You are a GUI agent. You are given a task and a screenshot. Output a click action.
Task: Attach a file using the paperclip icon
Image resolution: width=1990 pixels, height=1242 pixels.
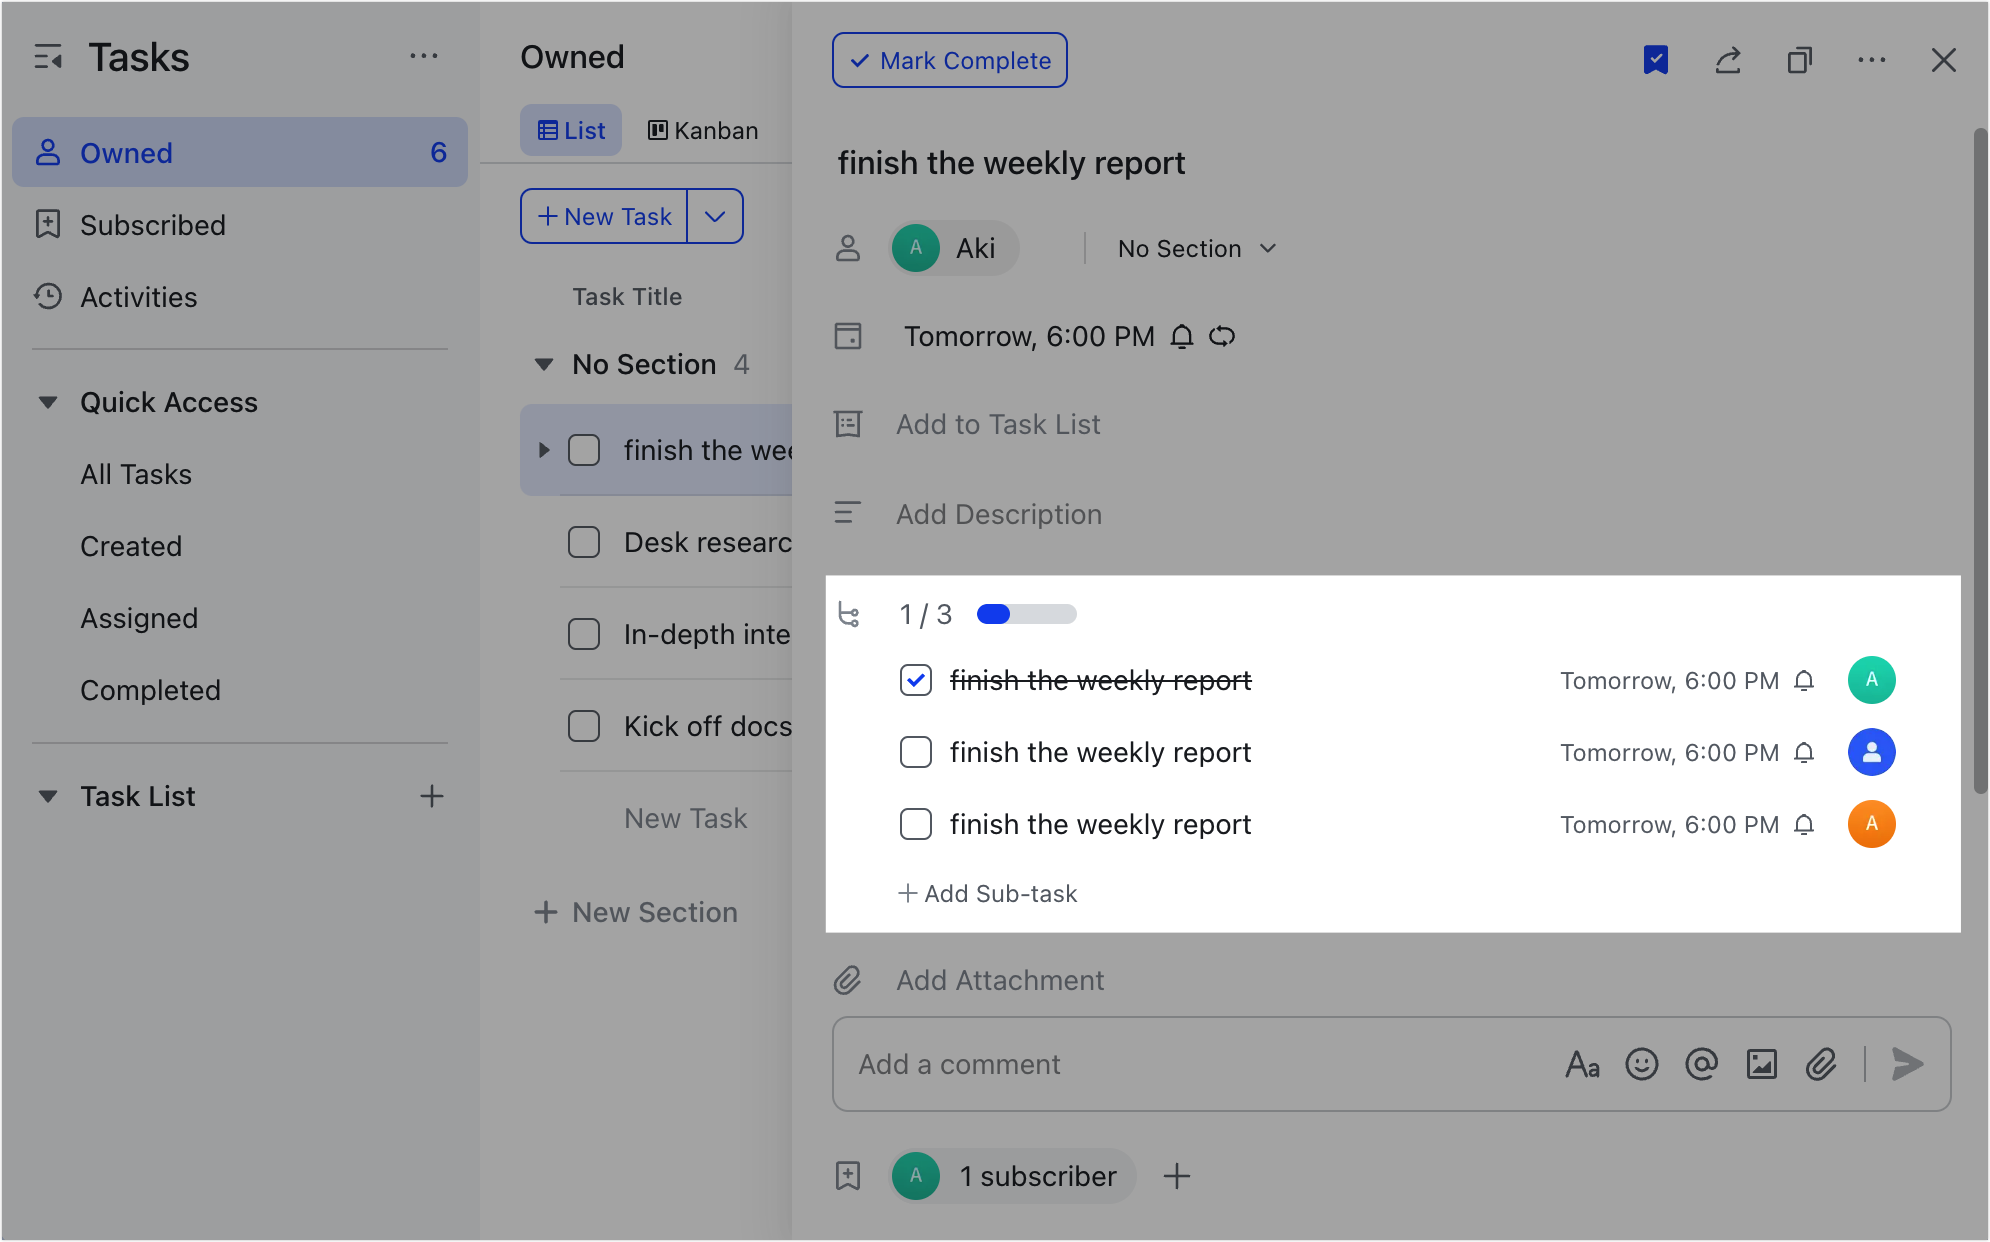1822,1064
